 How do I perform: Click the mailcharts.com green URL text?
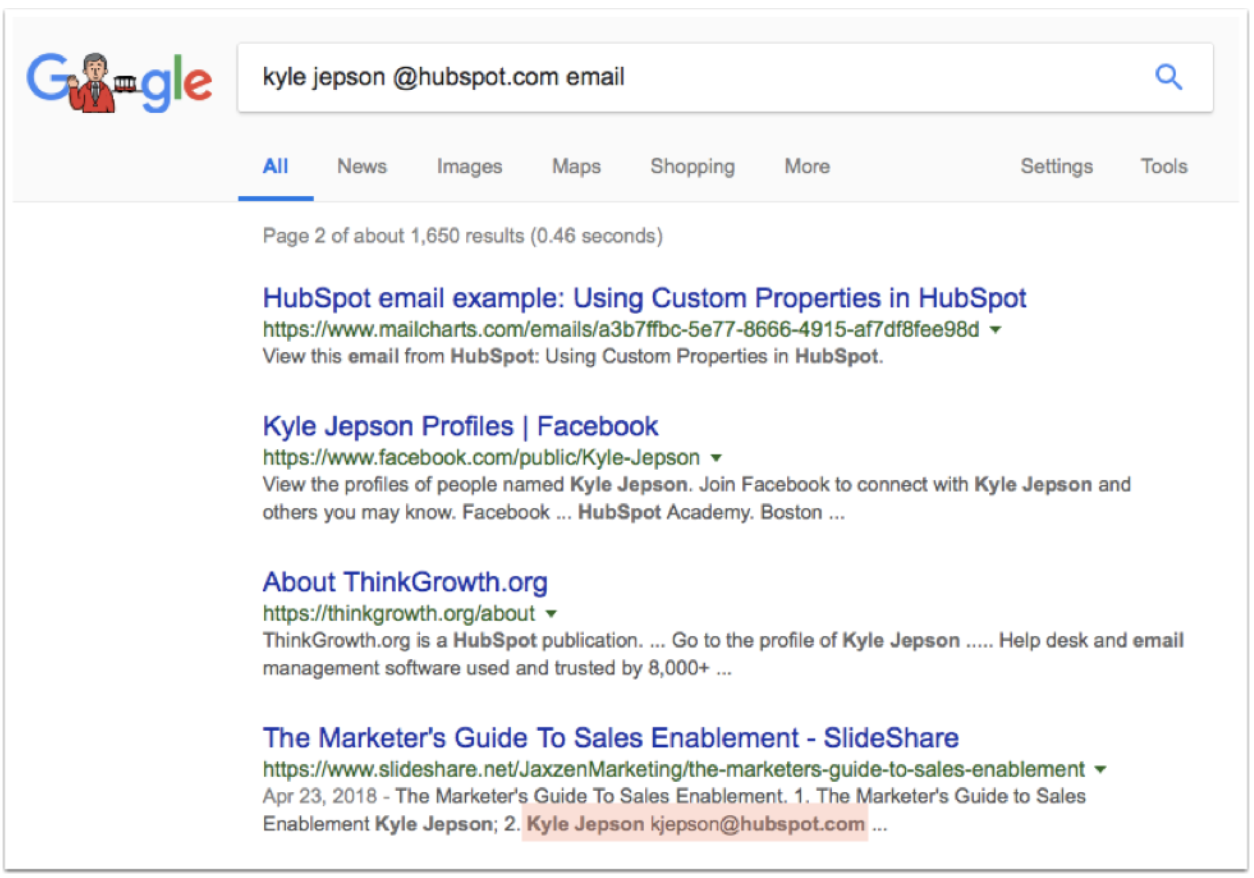(621, 329)
